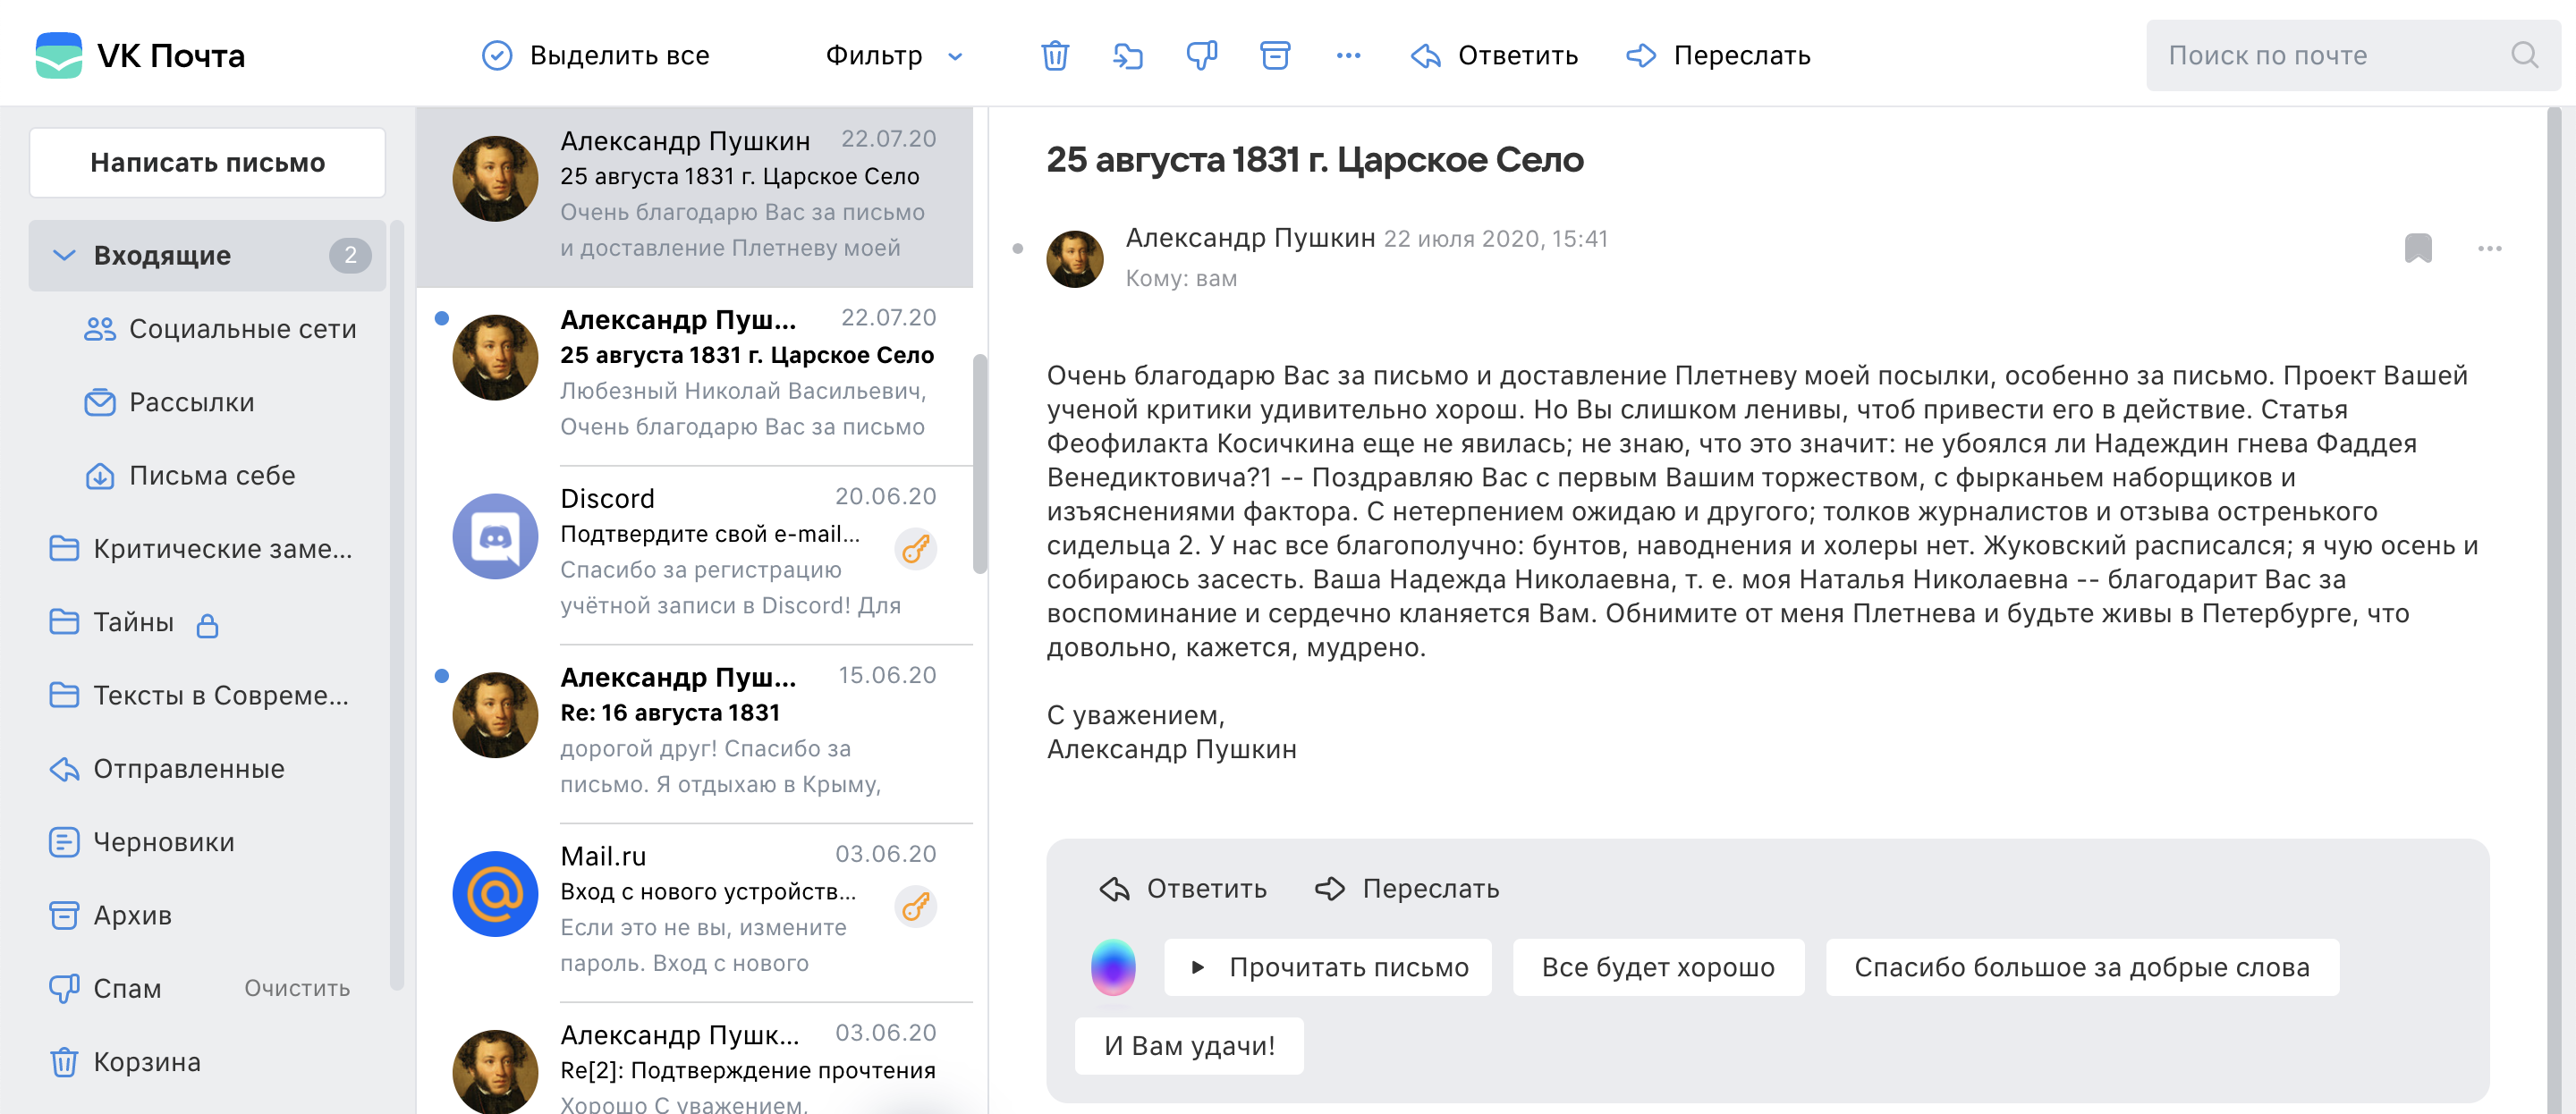
Task: Open the unread Любезный Николай Васильевич letter
Action: (x=694, y=376)
